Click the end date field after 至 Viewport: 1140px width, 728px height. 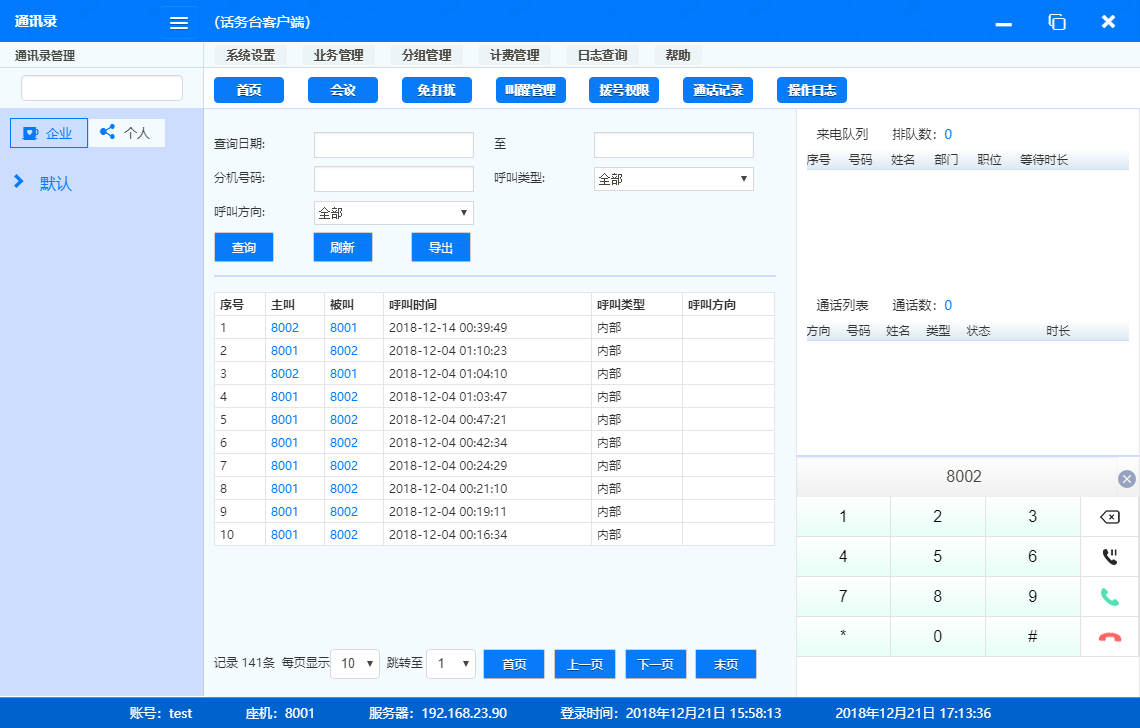(x=673, y=145)
